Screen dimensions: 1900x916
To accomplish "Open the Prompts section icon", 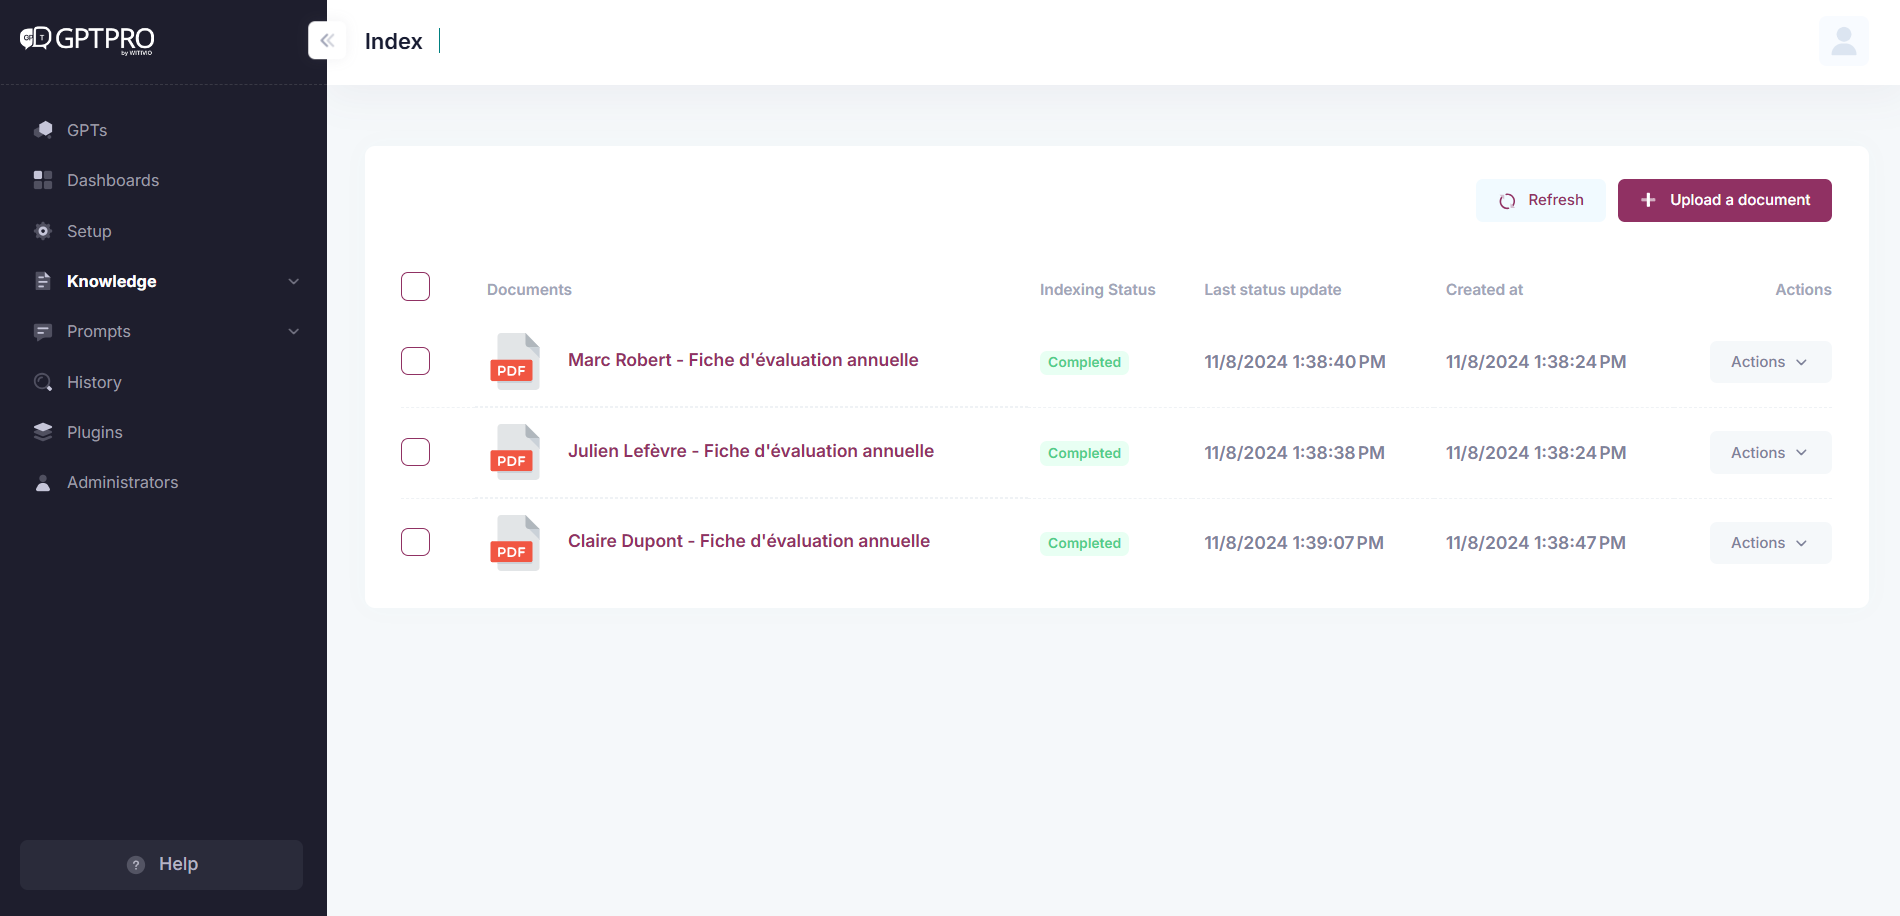I will tap(44, 331).
